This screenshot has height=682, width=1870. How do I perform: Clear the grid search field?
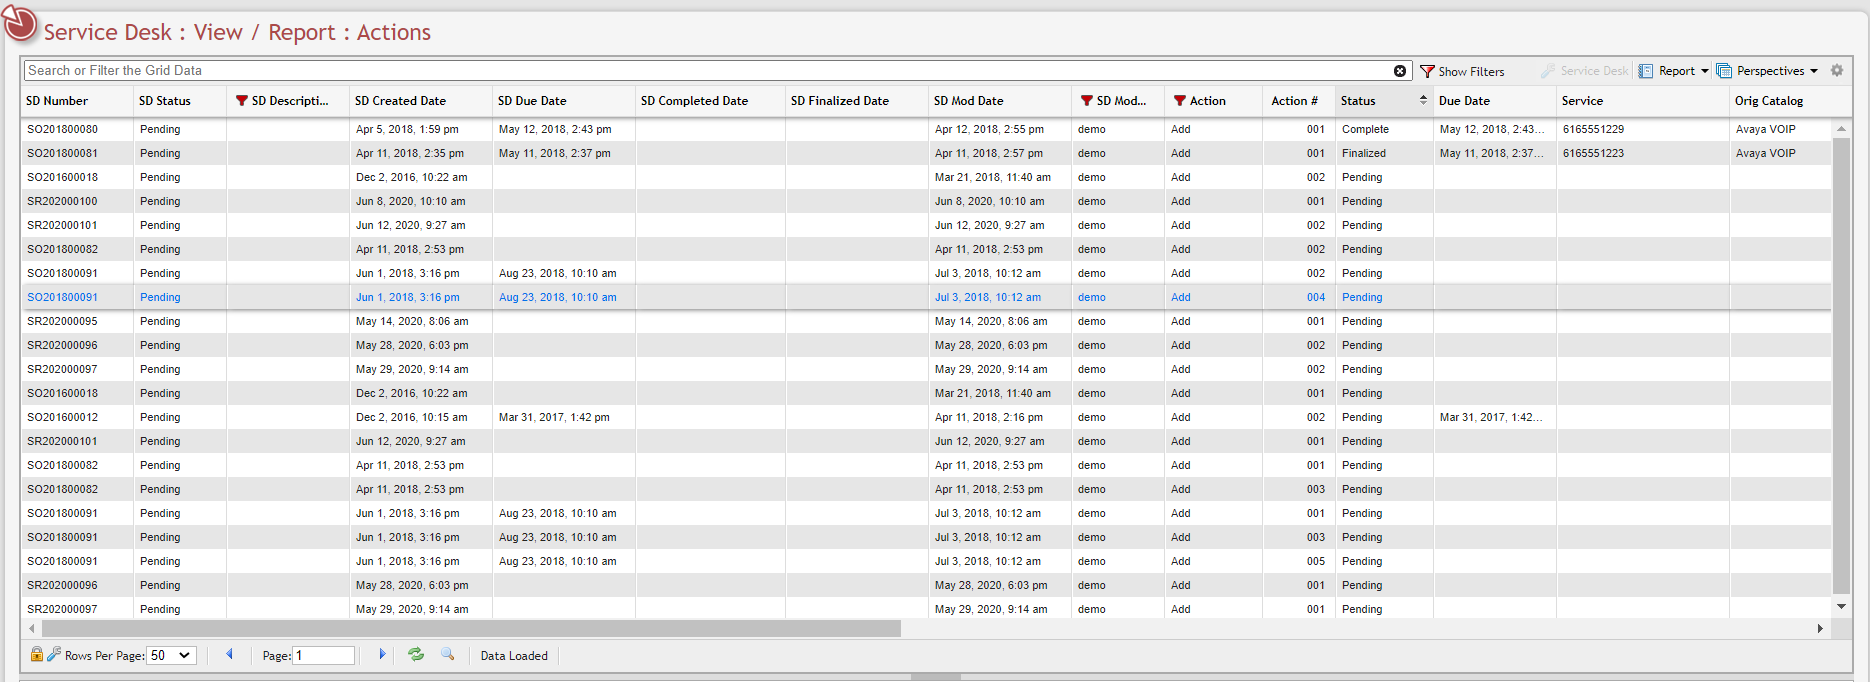pyautogui.click(x=1399, y=71)
